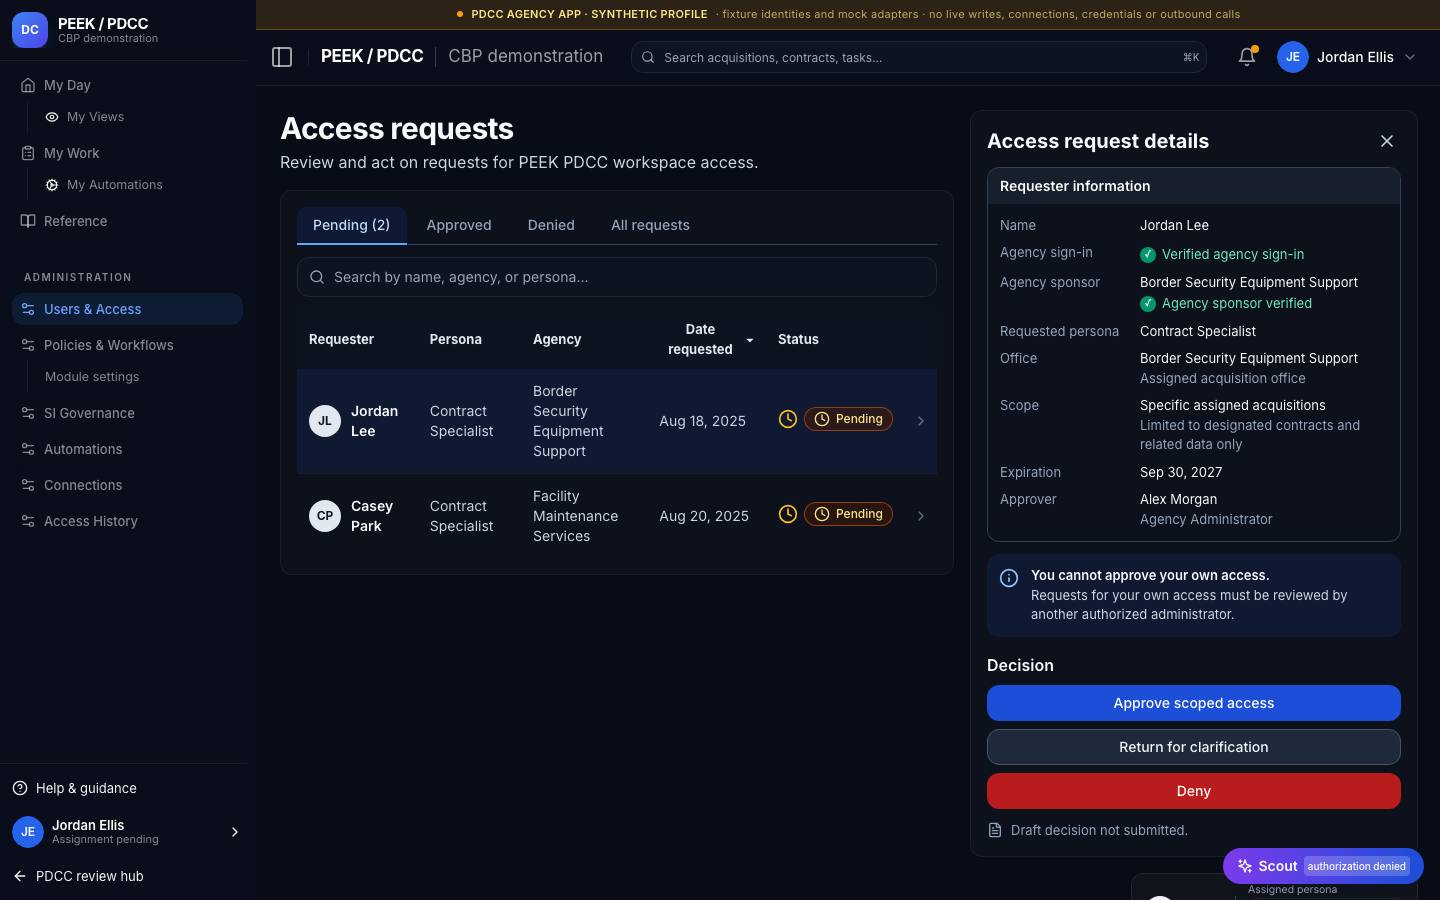Screen dimensions: 1440x900
Task: Click the DC workspace logo
Action: coord(30,30)
